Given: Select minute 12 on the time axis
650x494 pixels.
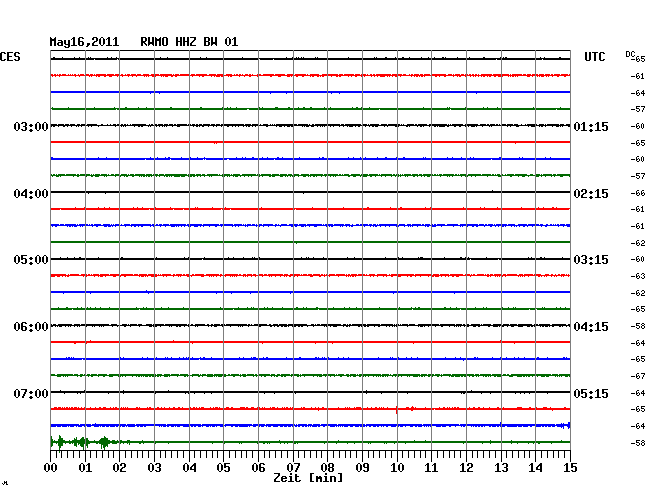Looking at the screenshot, I should [466, 467].
